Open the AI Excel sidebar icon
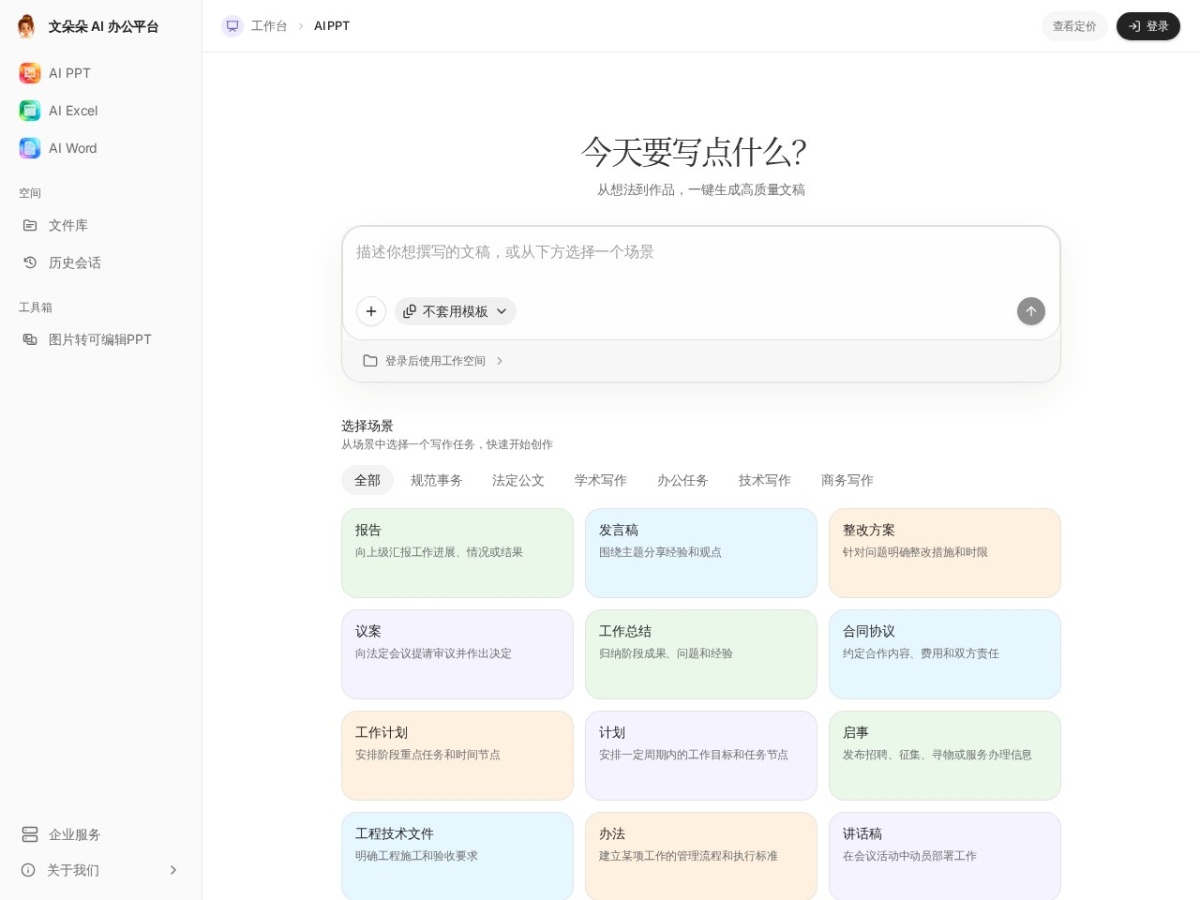Image resolution: width=1200 pixels, height=900 pixels. point(30,110)
